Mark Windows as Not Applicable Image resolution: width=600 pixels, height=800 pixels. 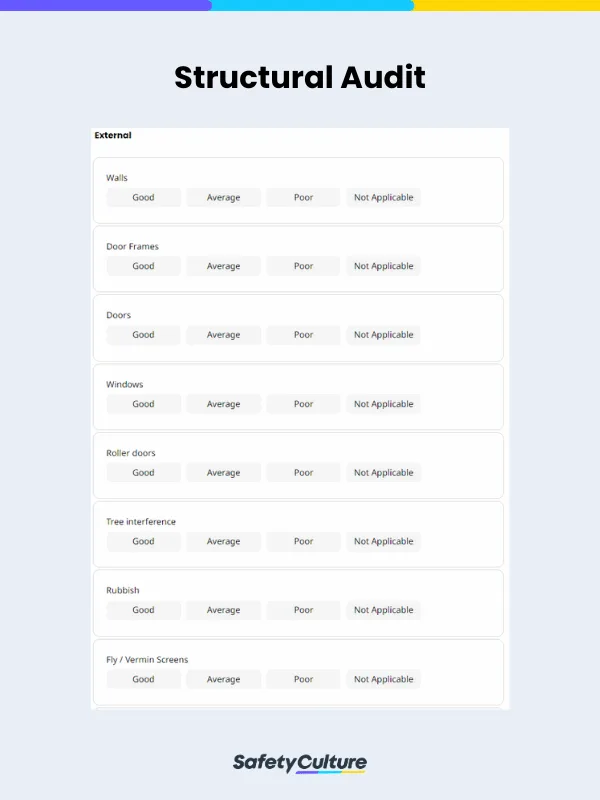pyautogui.click(x=383, y=404)
